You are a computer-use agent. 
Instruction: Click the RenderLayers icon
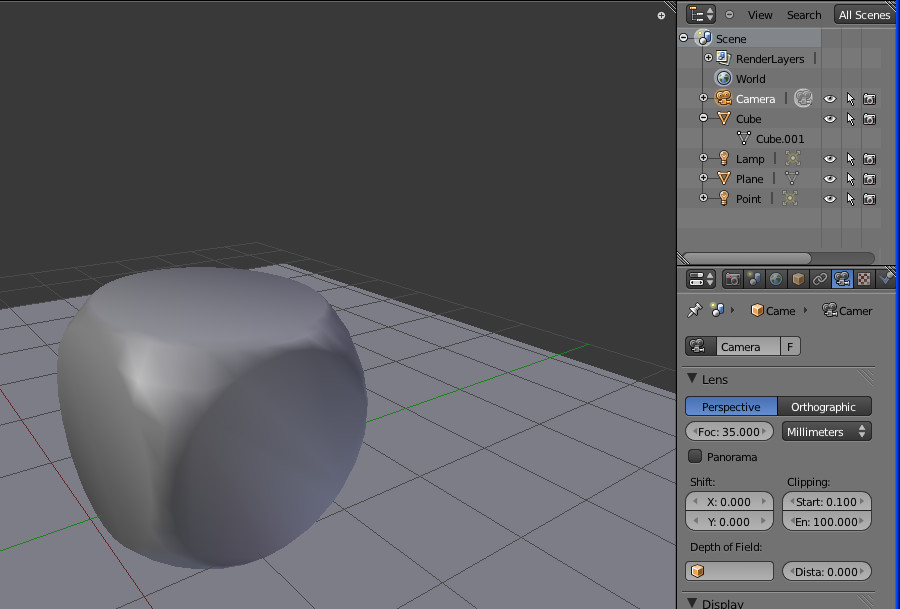pyautogui.click(x=723, y=58)
